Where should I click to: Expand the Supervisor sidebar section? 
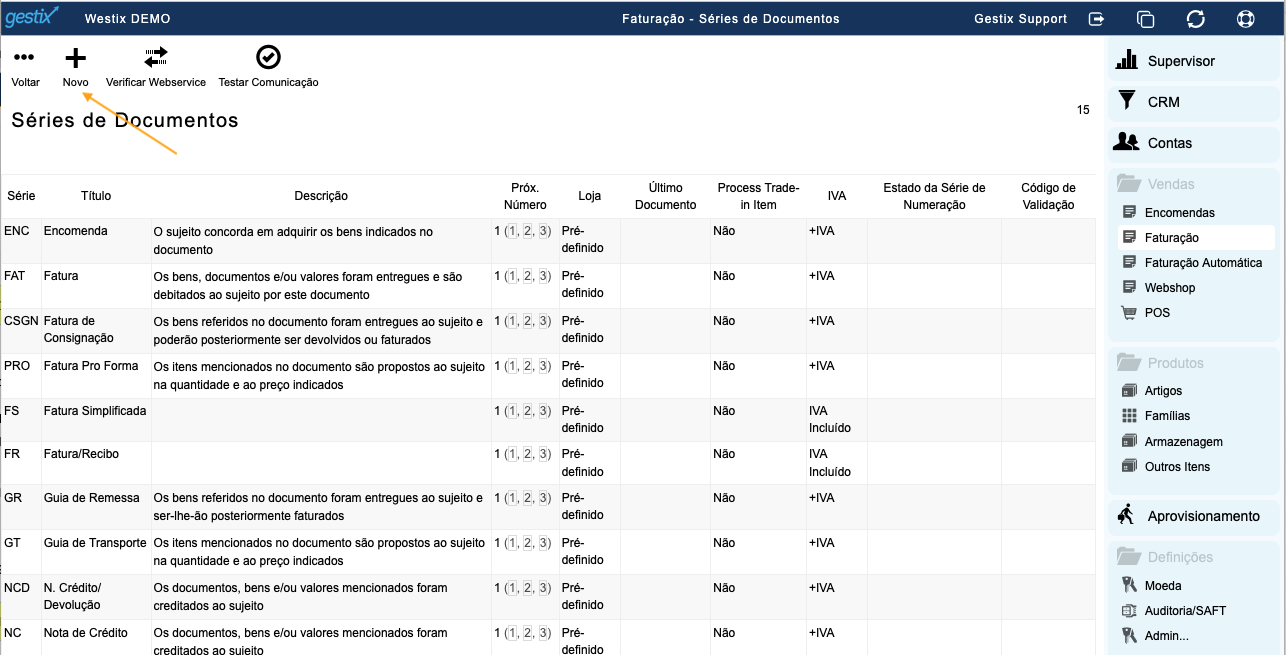(1180, 61)
